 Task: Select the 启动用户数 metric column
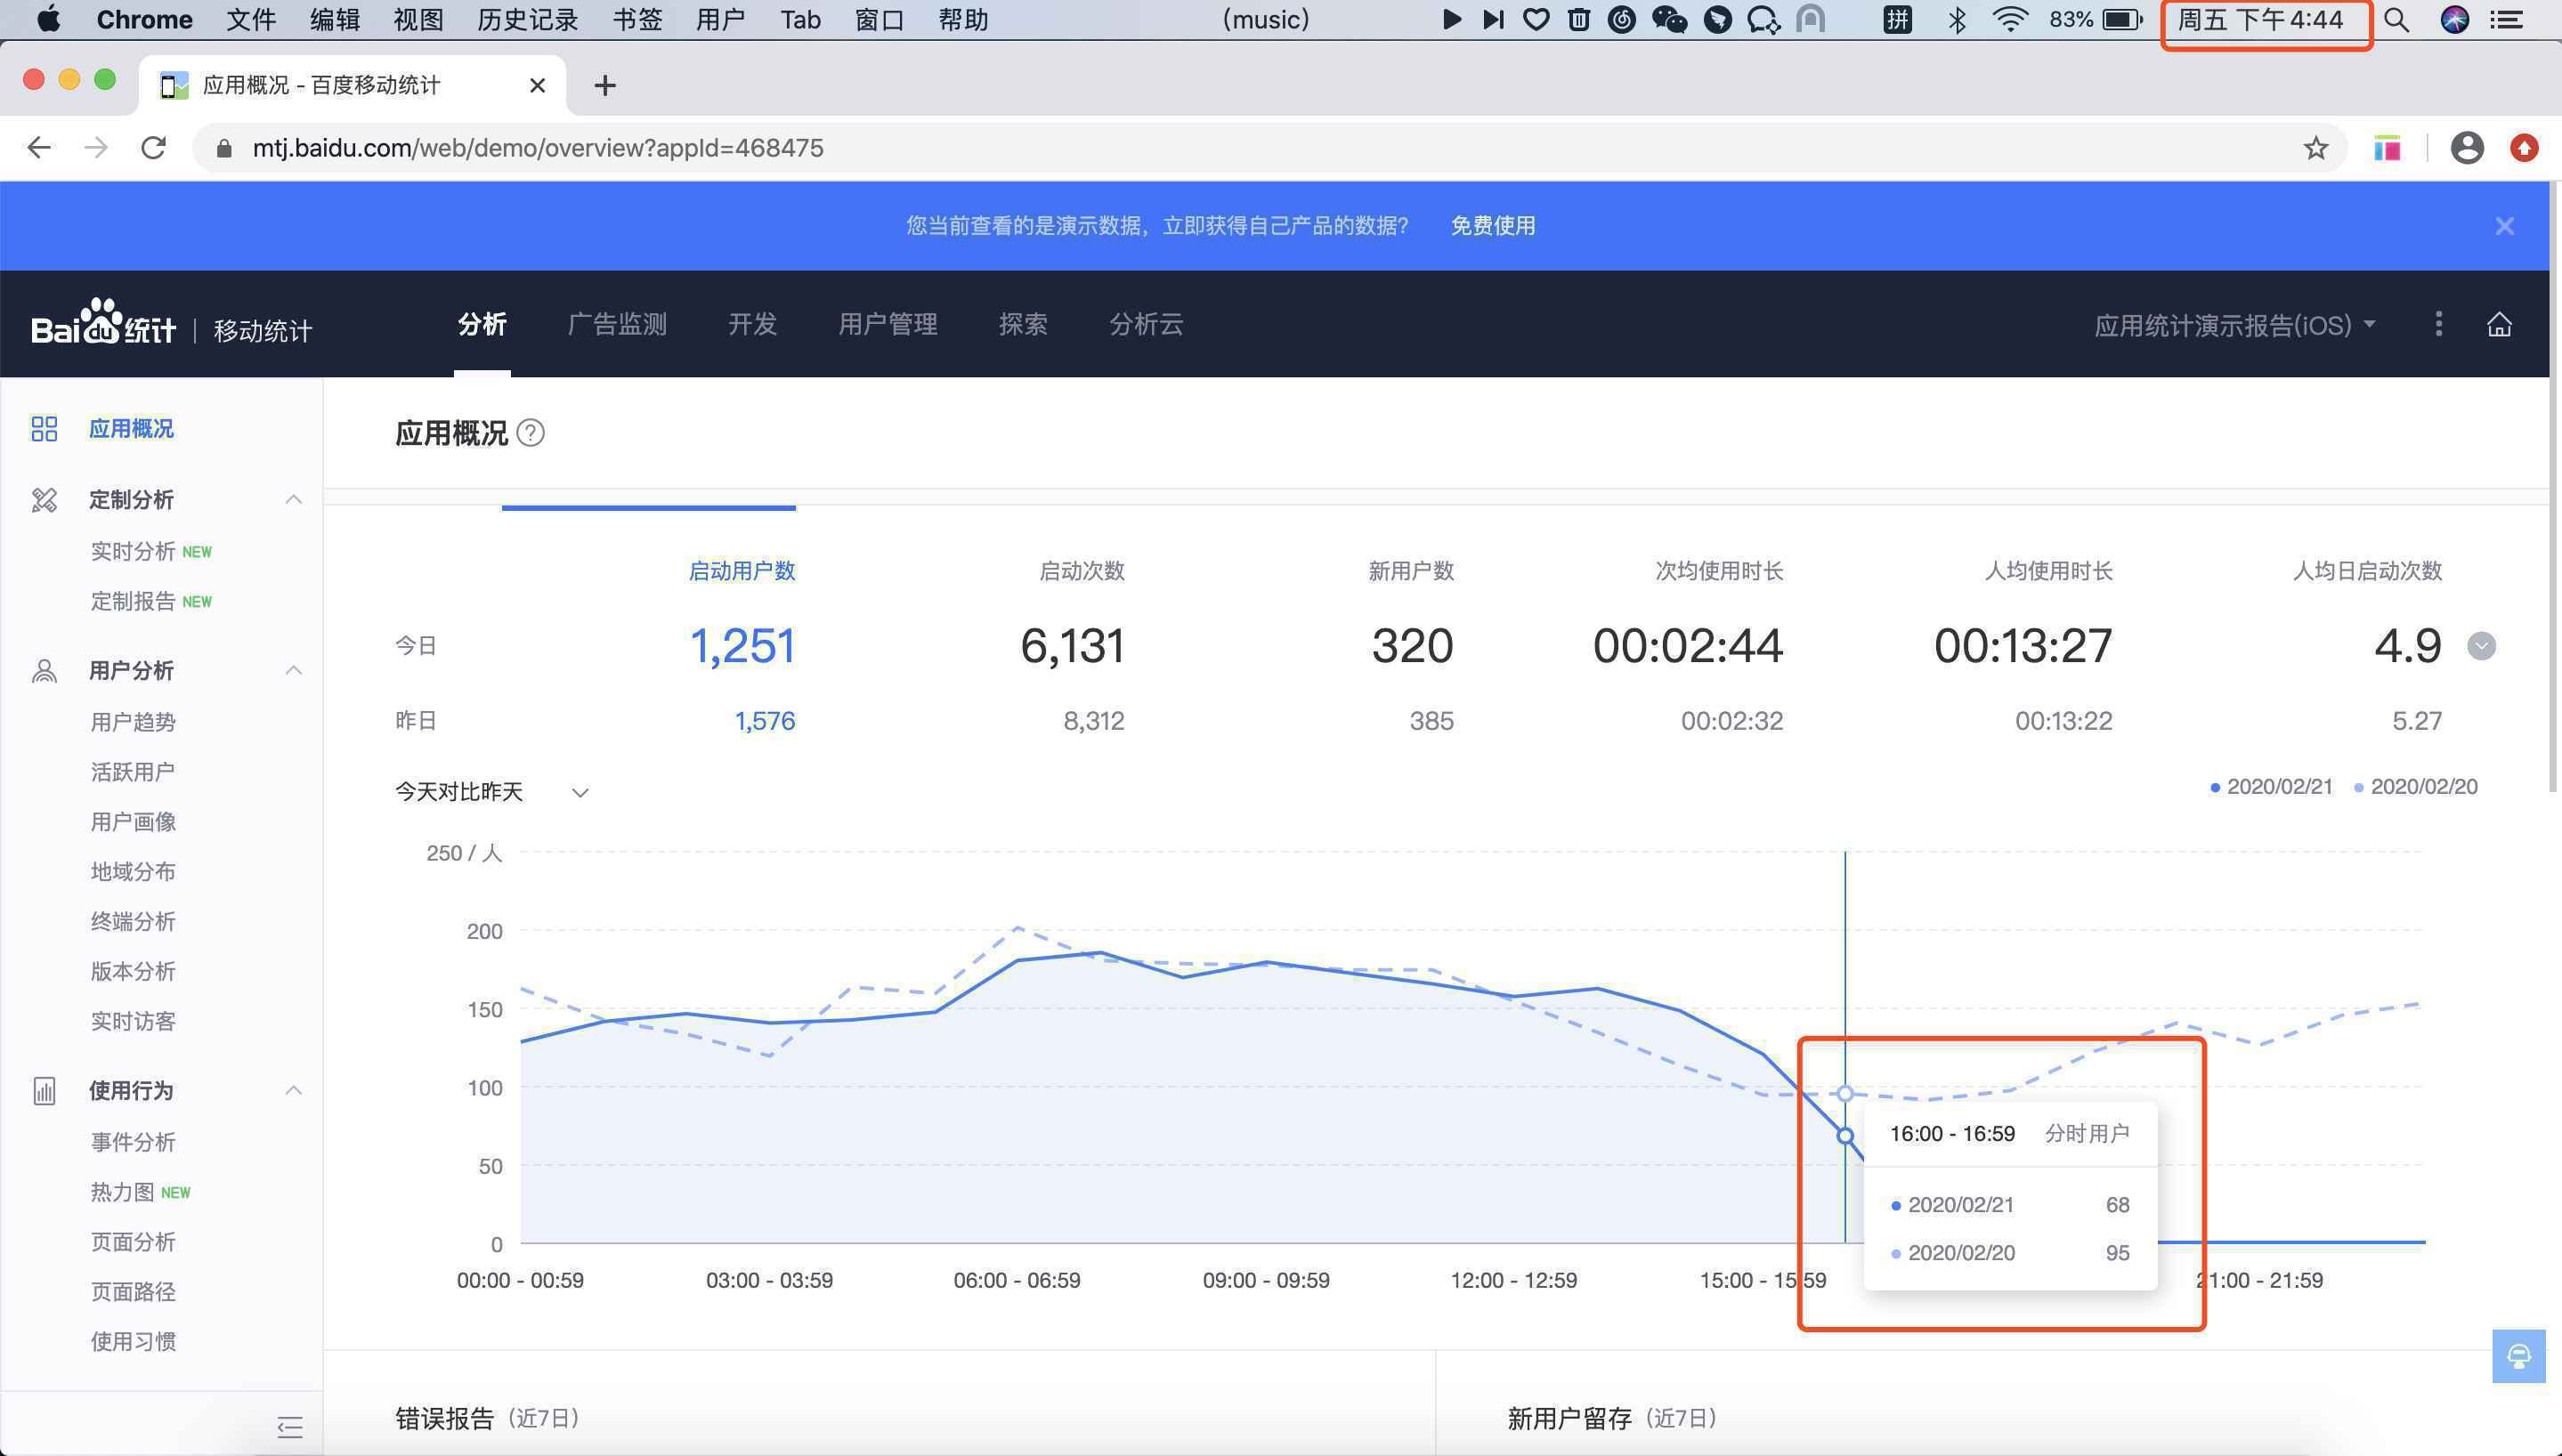pyautogui.click(x=742, y=571)
